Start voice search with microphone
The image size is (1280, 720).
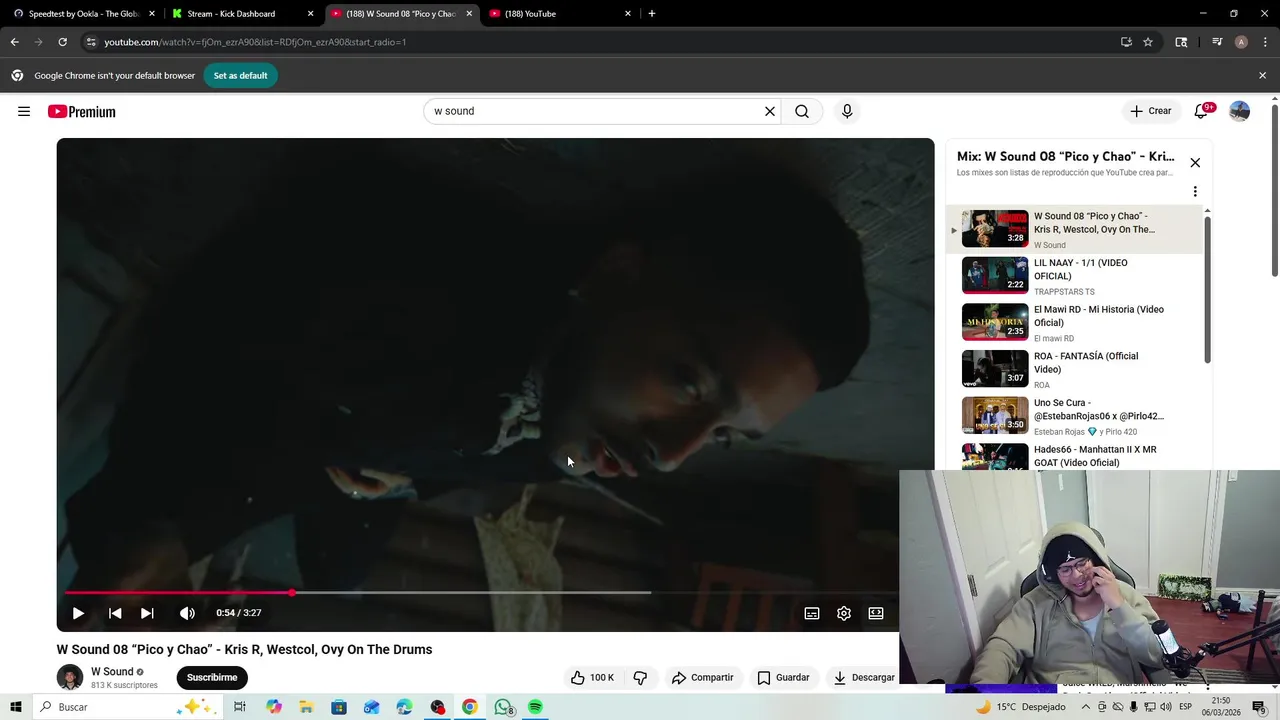[x=847, y=111]
